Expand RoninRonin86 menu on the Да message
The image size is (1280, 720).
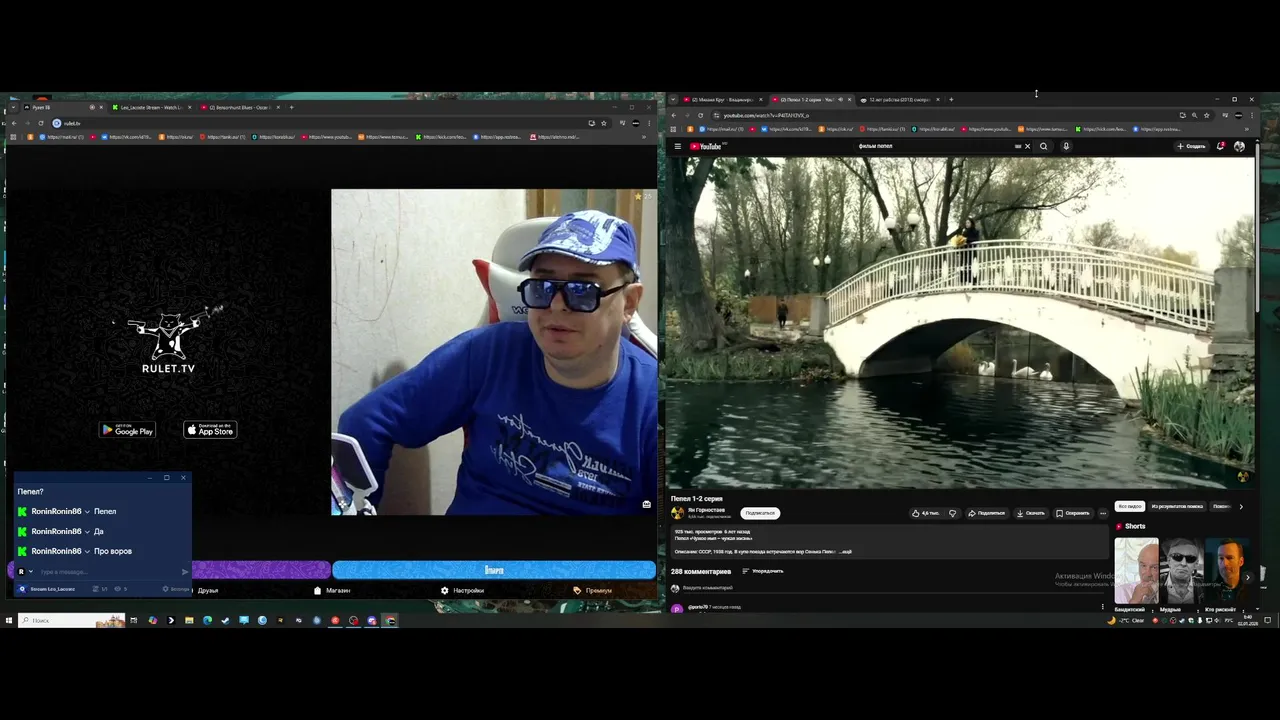(x=88, y=531)
